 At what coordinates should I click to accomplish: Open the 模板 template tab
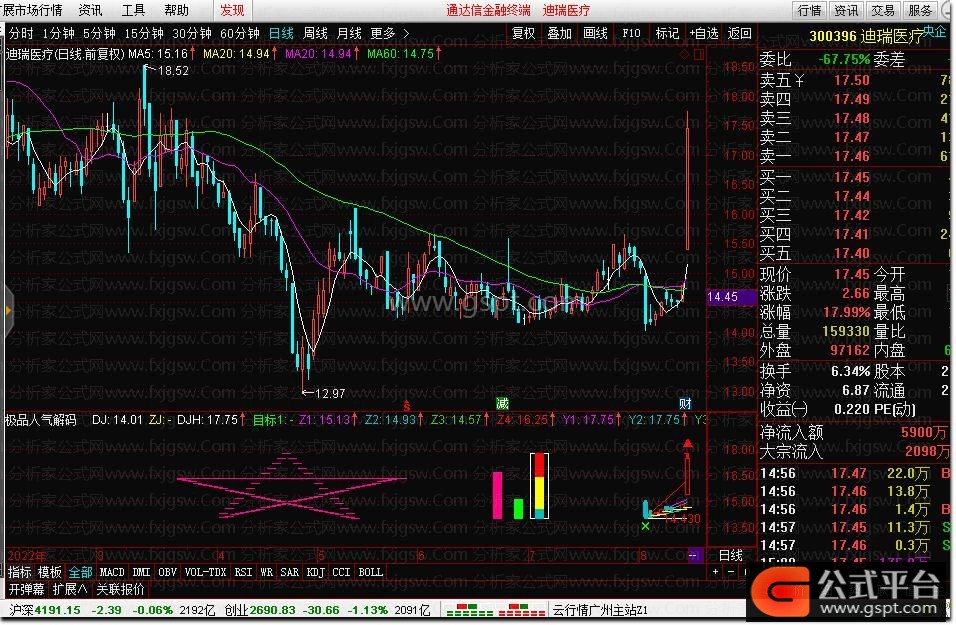coord(49,572)
